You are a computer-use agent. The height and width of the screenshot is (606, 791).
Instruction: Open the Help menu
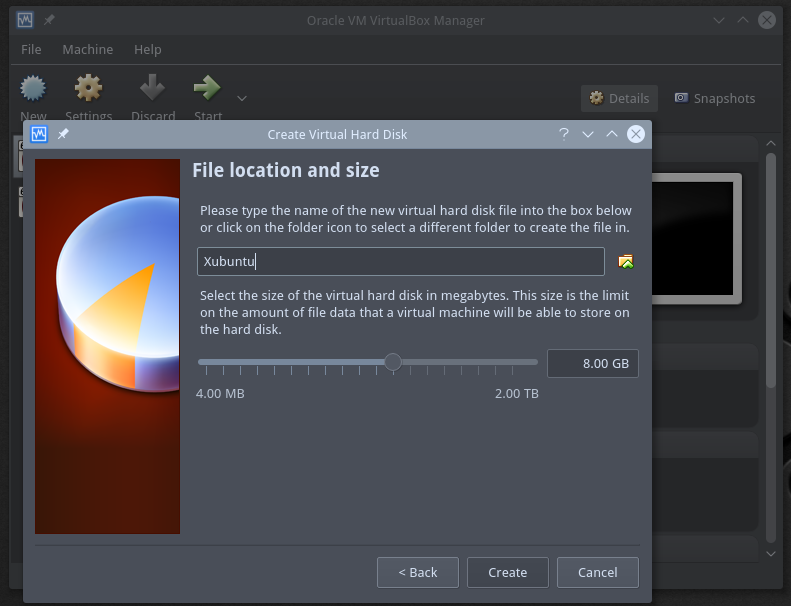click(148, 49)
